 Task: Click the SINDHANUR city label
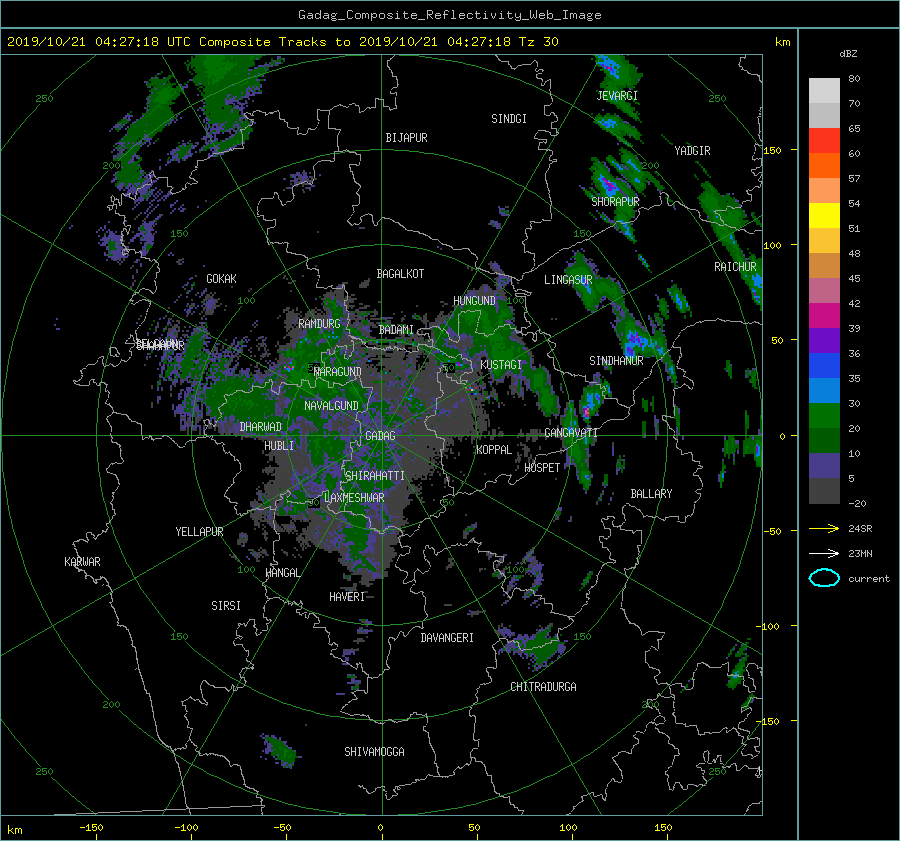(x=616, y=361)
